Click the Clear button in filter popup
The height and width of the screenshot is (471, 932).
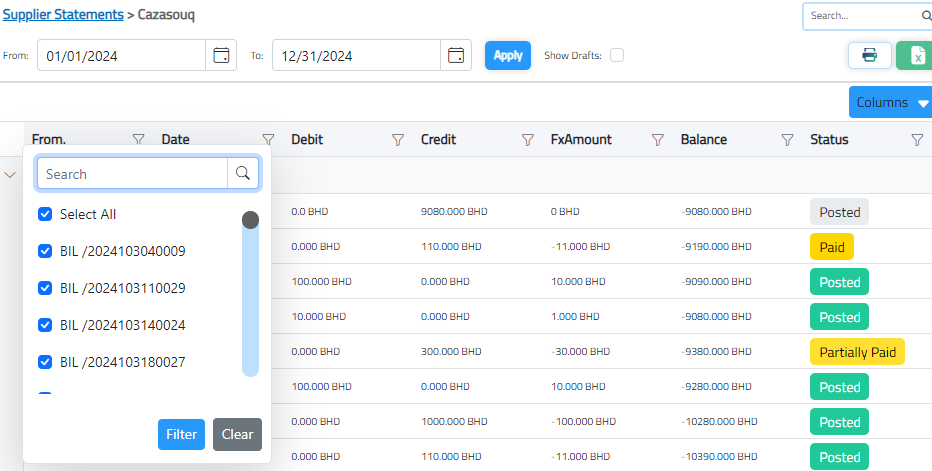[x=237, y=435]
